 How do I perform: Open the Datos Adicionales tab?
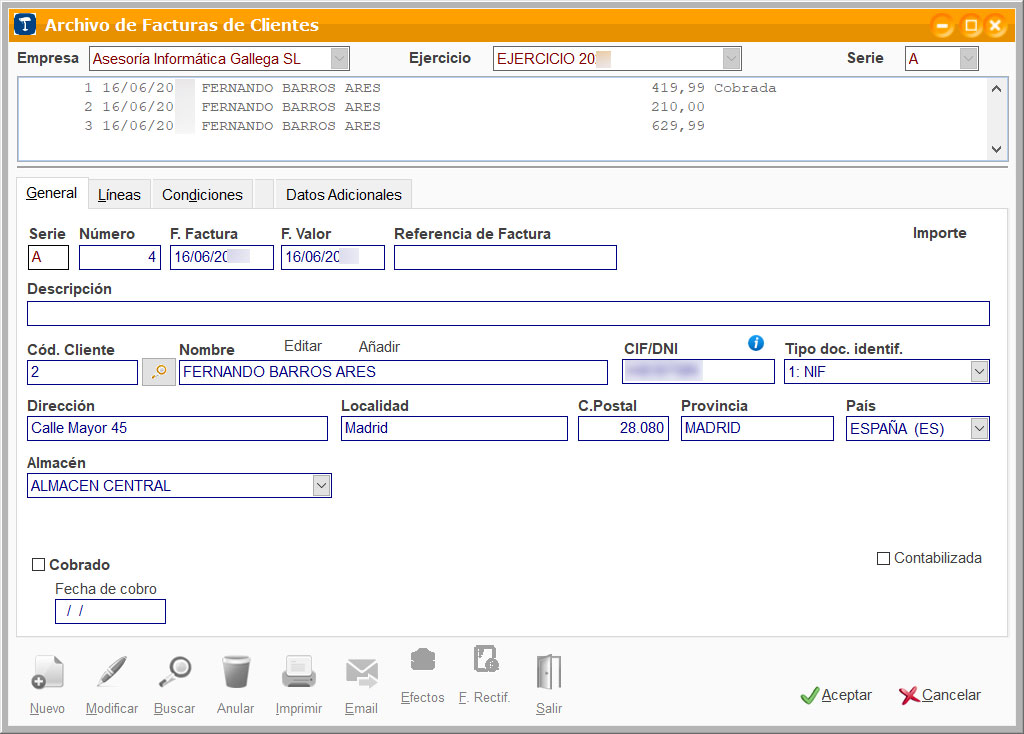344,195
